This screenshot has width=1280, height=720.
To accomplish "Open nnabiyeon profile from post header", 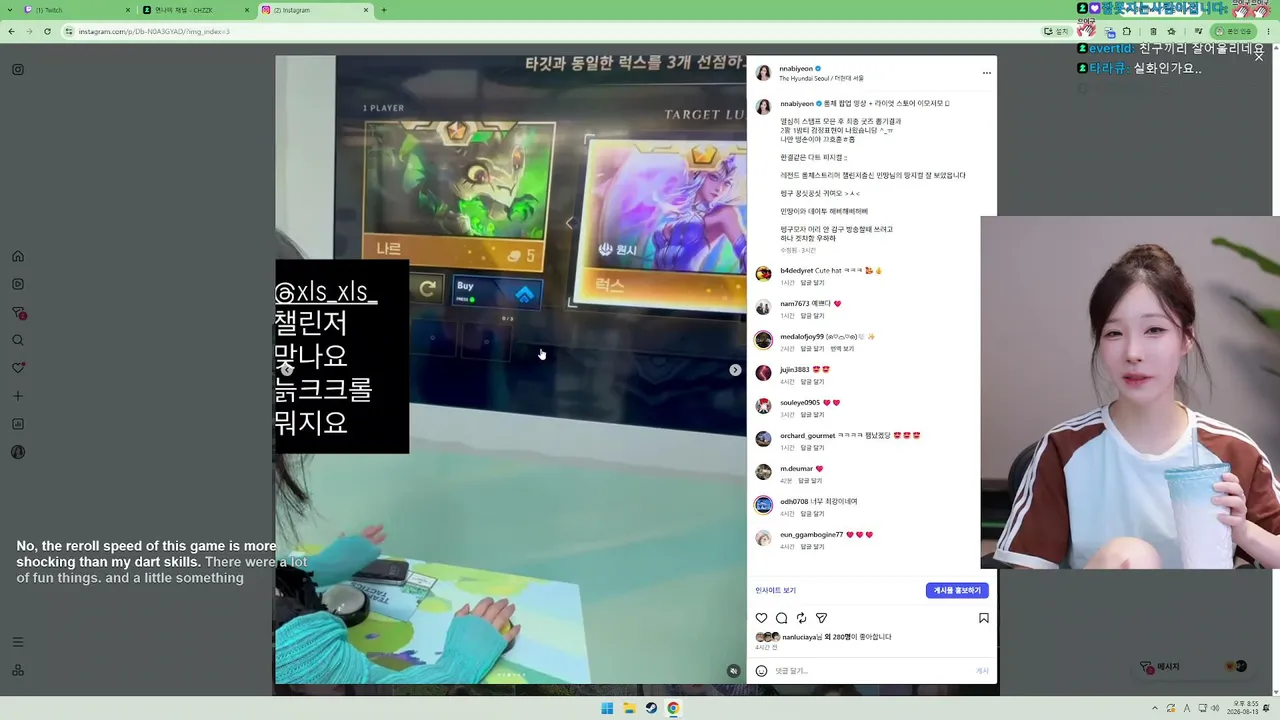I will (x=796, y=69).
